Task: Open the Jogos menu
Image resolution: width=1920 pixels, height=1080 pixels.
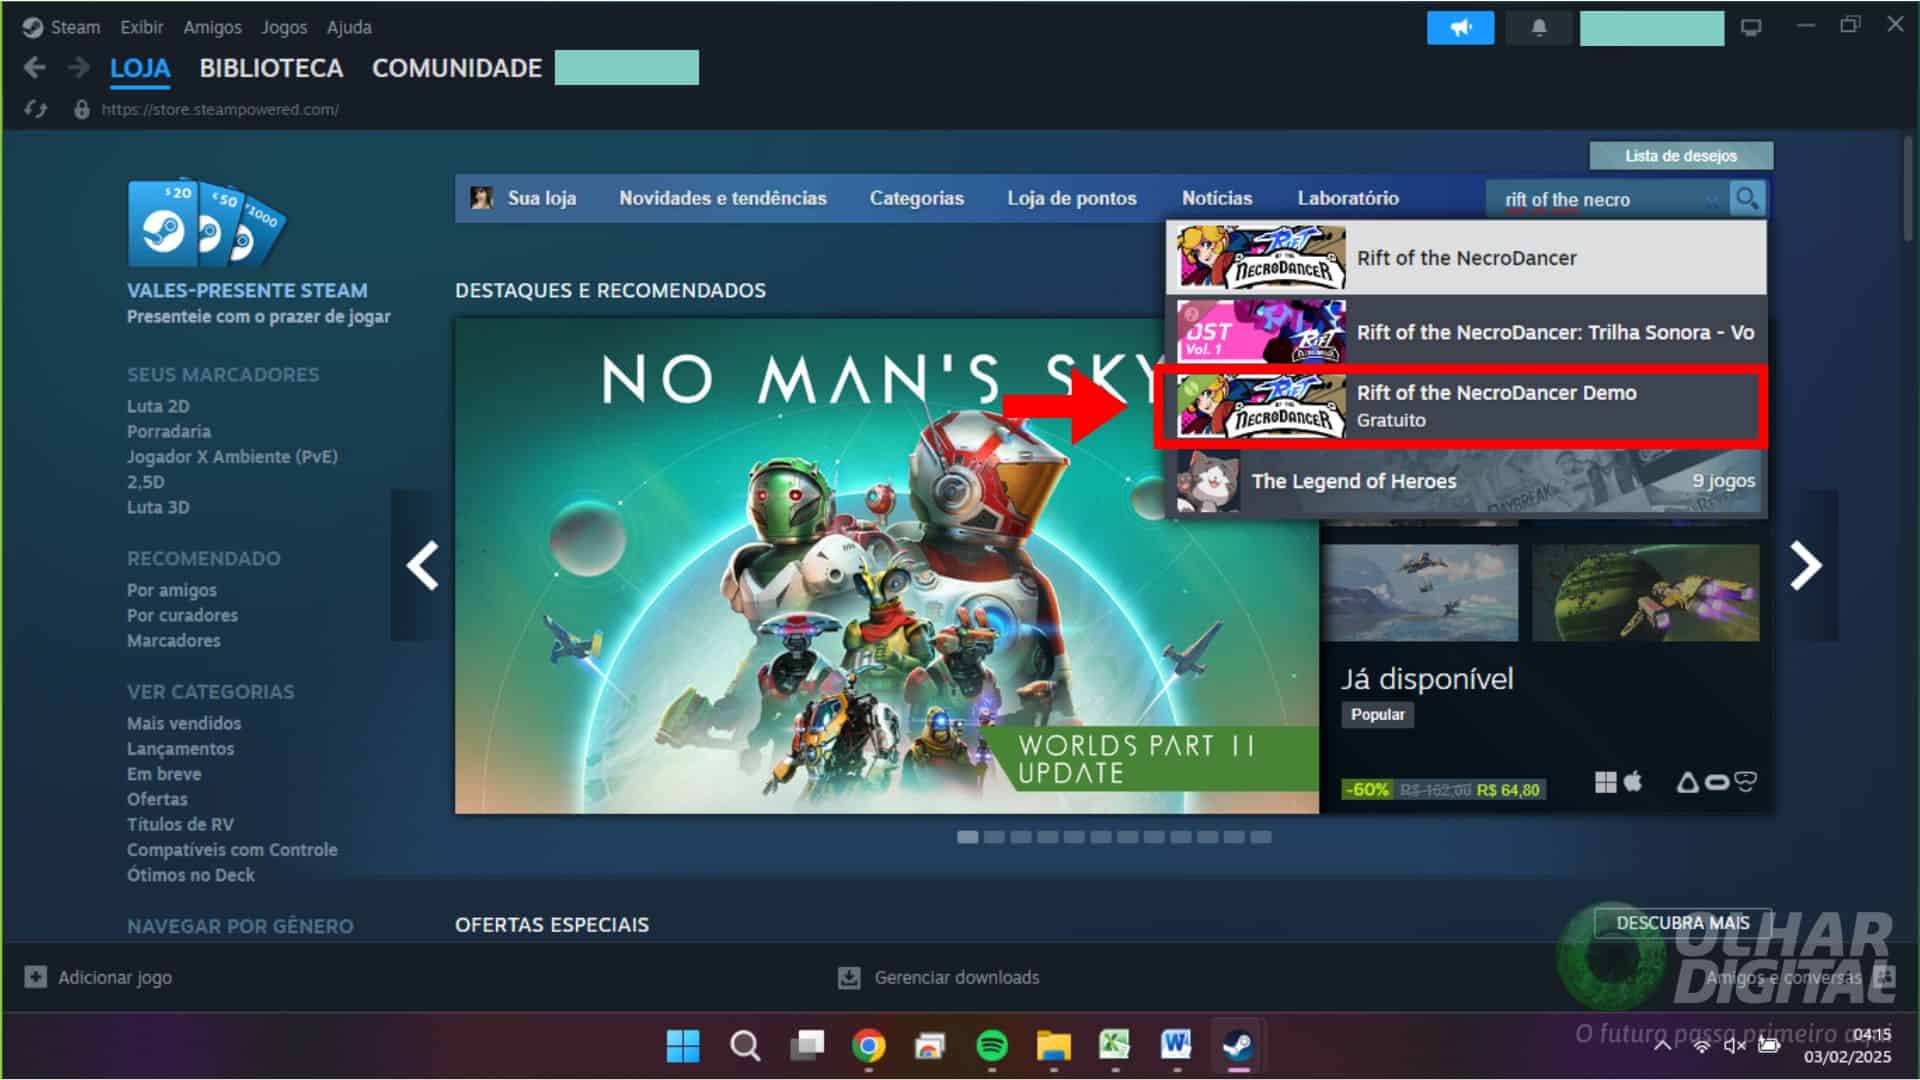Action: click(284, 27)
